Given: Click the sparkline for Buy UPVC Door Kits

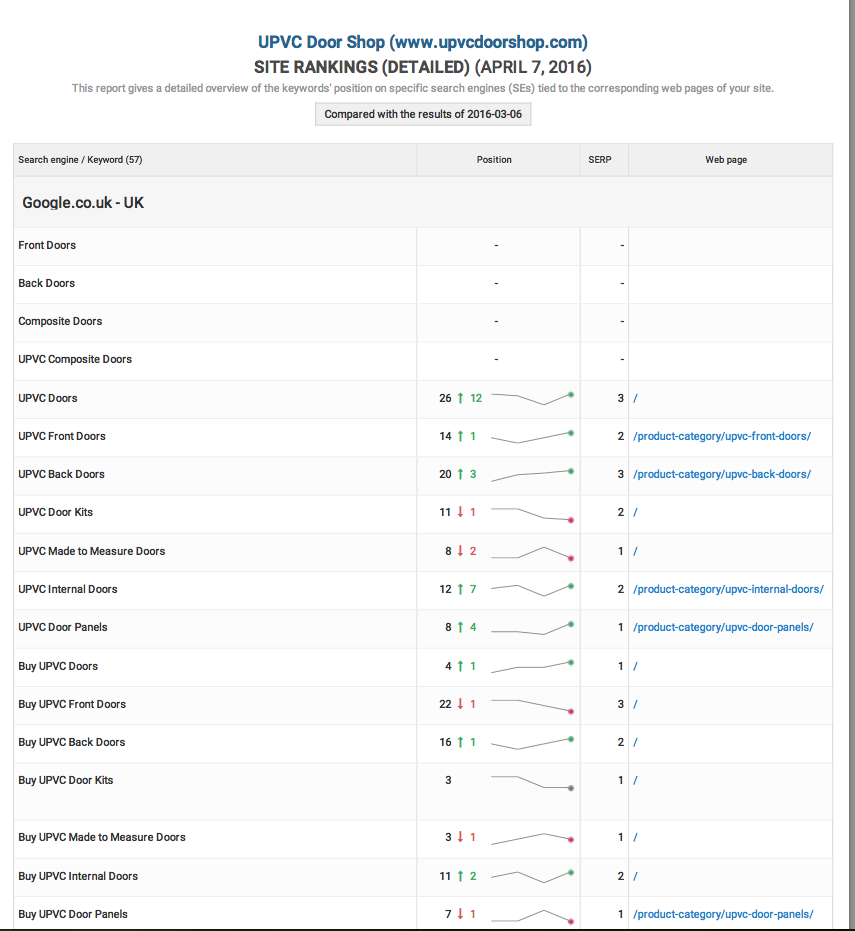Looking at the screenshot, I should click(x=533, y=782).
